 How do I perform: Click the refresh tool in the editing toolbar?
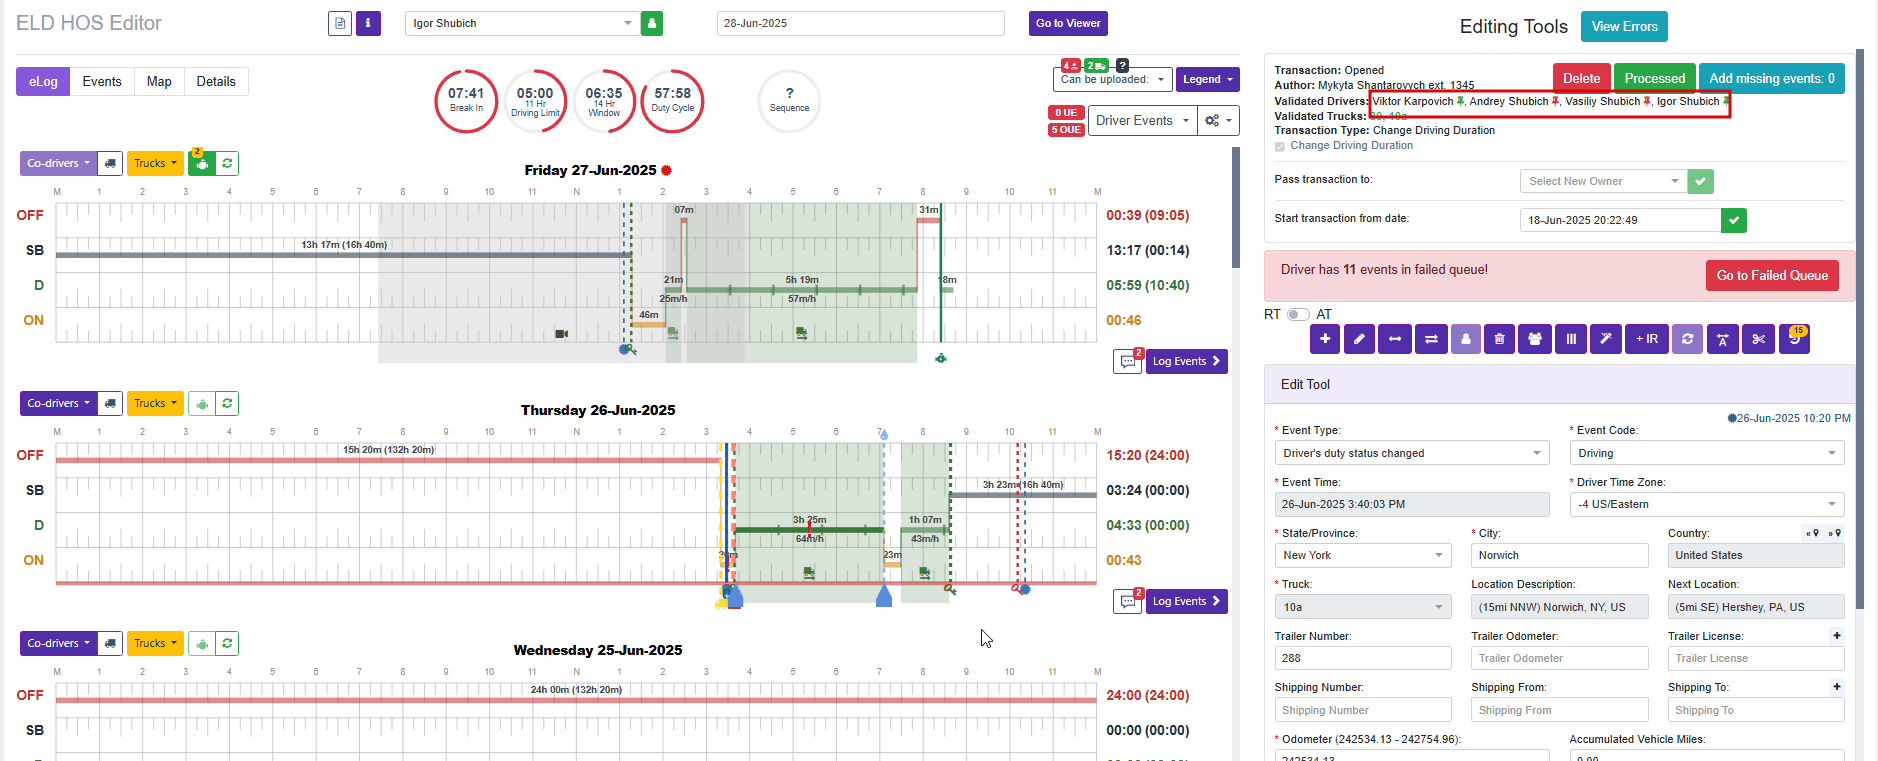point(1687,339)
